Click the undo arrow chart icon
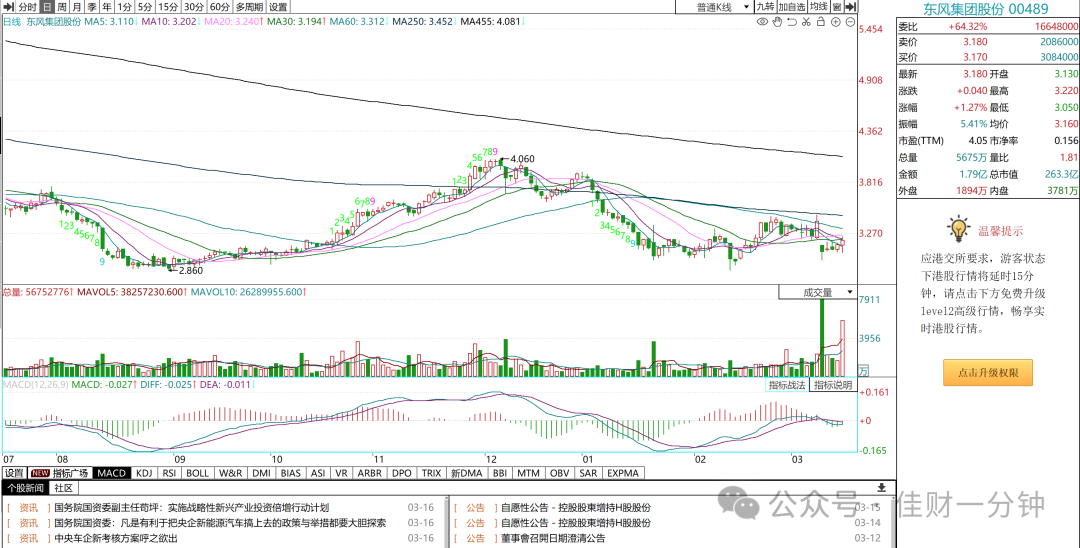The height and width of the screenshot is (548, 1080). tap(792, 21)
